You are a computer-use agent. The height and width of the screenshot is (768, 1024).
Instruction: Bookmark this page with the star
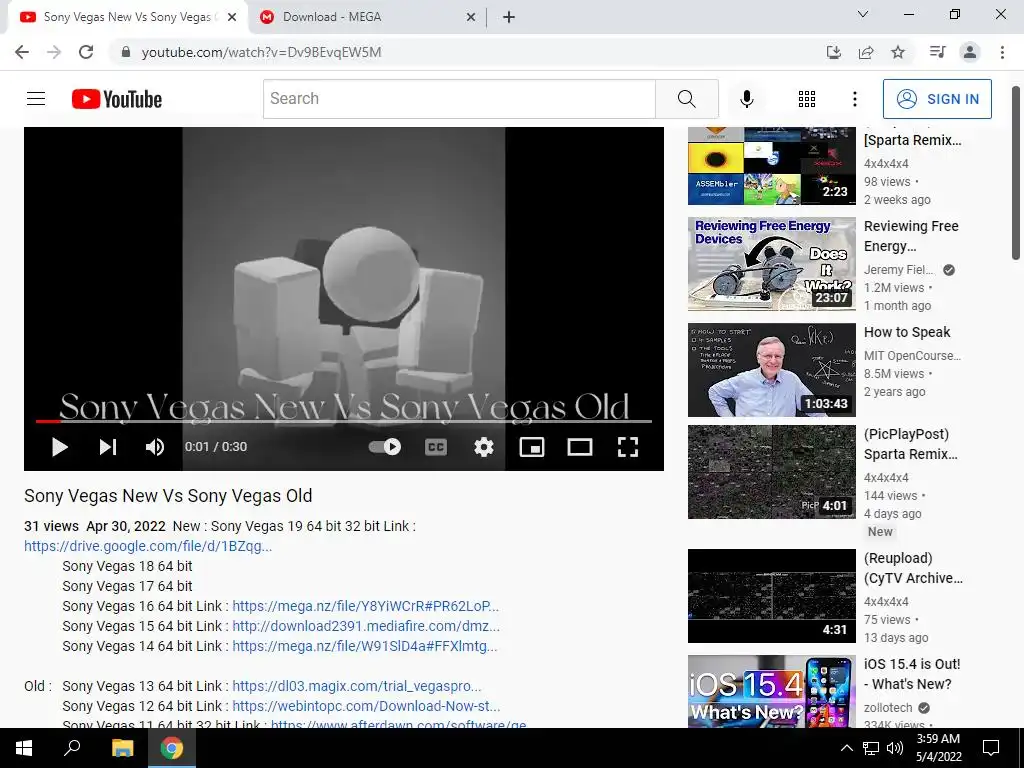coord(898,52)
